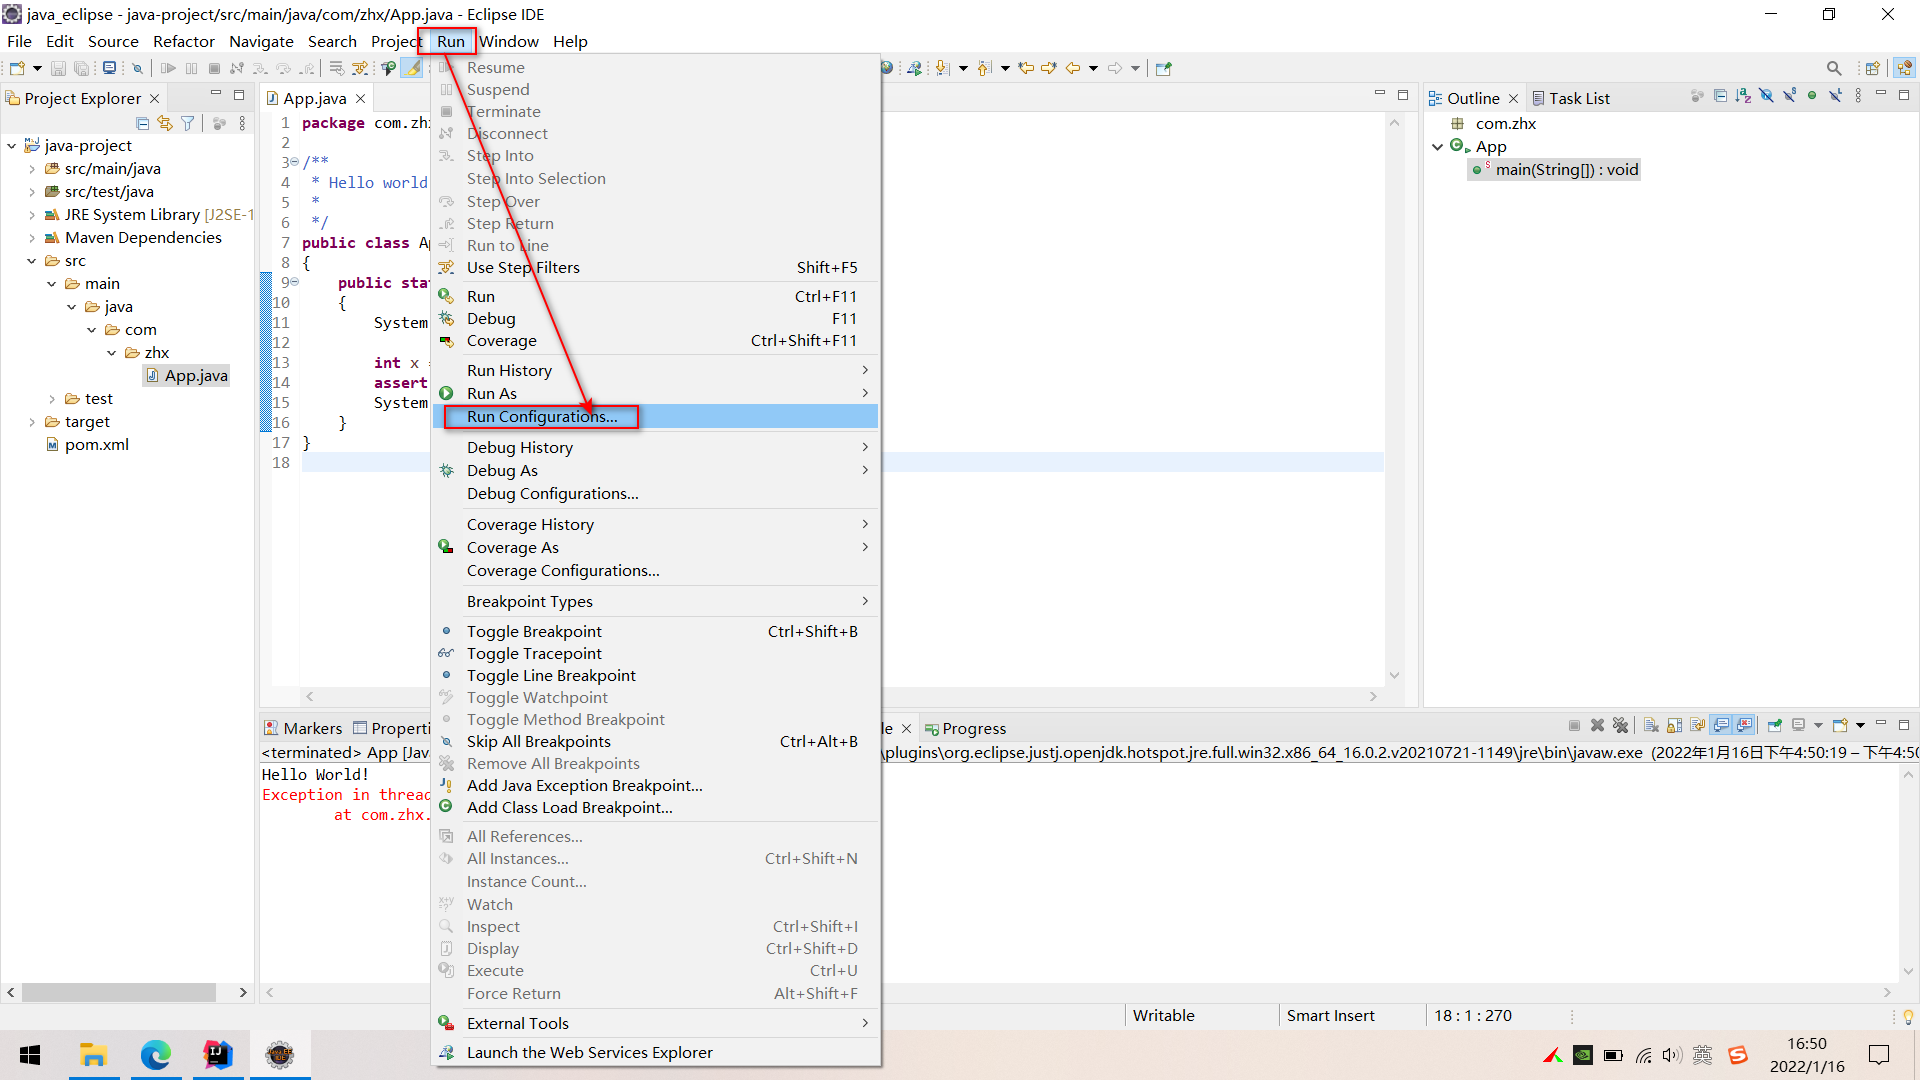Open the stack trace link in Console
This screenshot has height=1080, width=1920.
(390, 815)
